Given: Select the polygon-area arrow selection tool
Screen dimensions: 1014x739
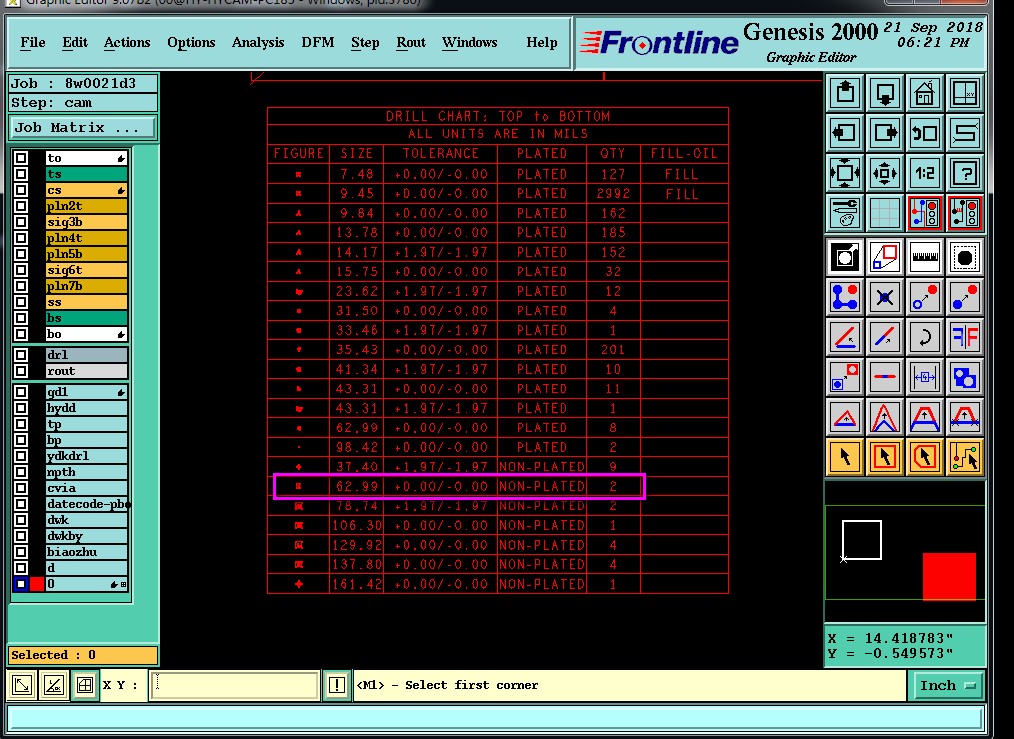Looking at the screenshot, I should (925, 457).
